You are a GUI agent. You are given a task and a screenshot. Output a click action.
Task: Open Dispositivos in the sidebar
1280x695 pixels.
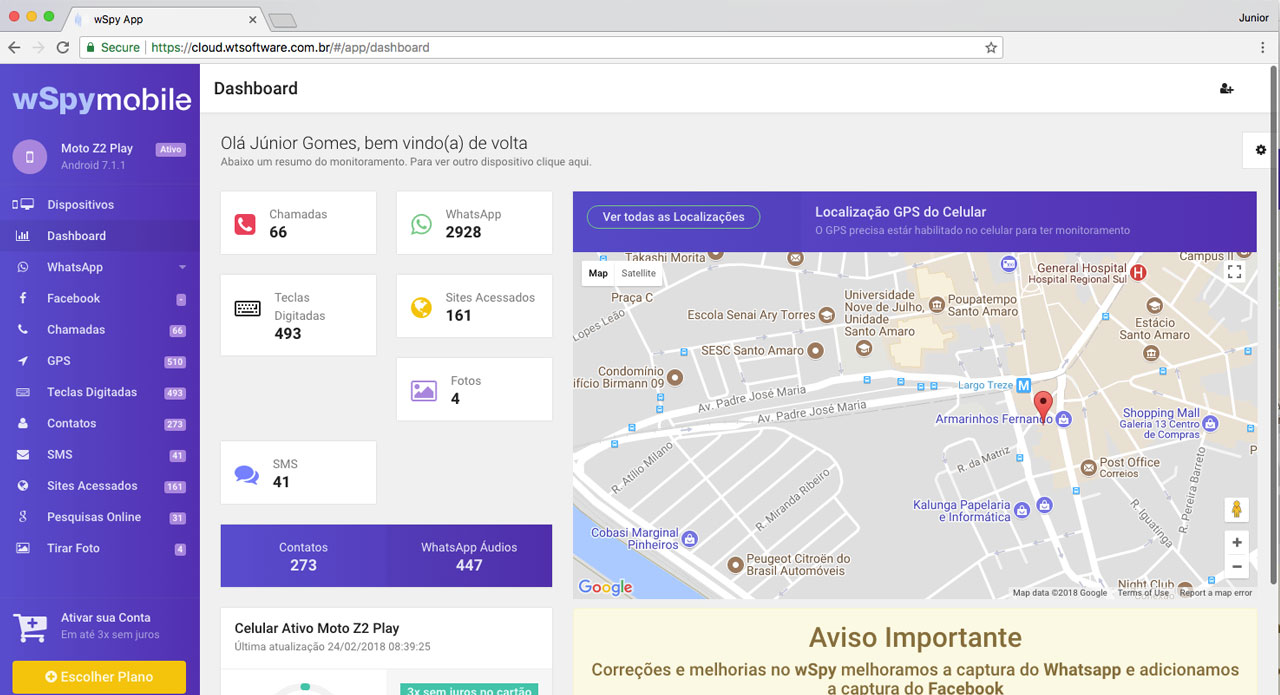point(100,205)
